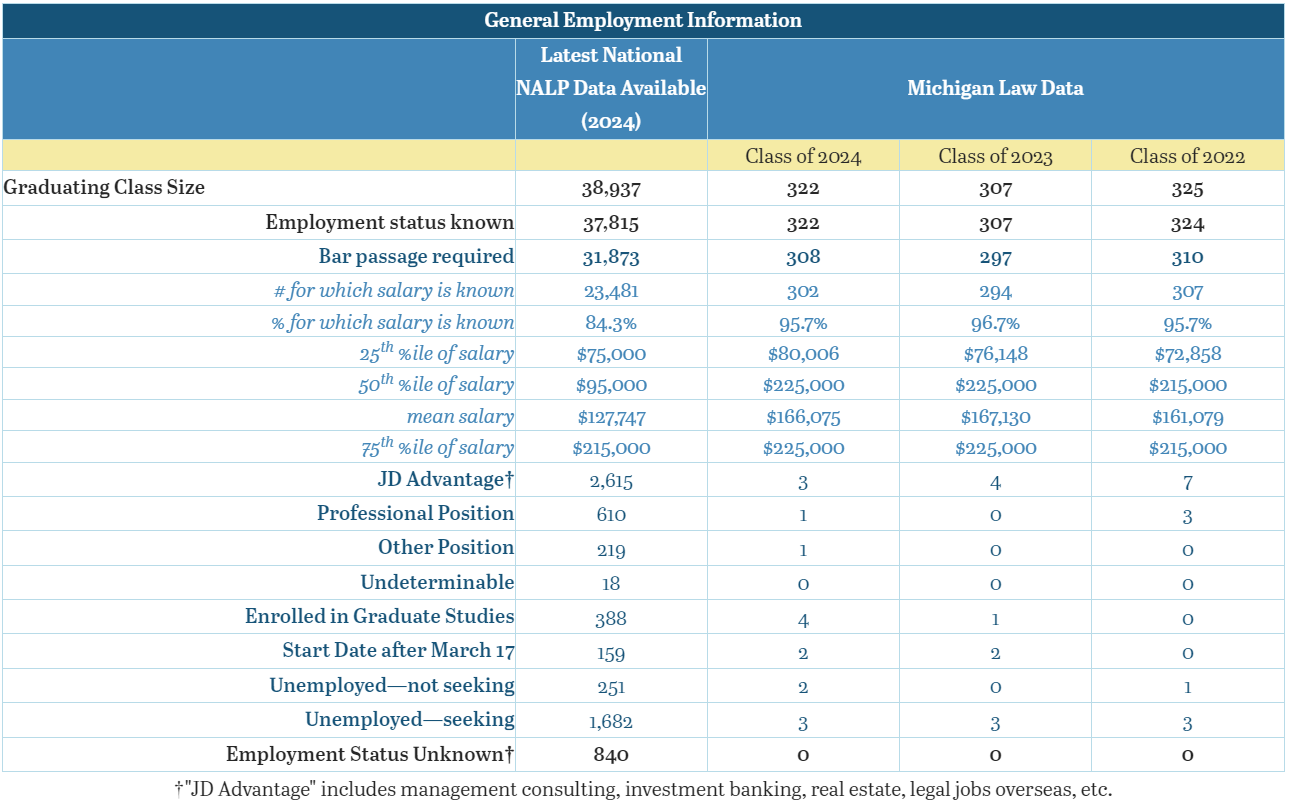Click the Class of 2022 25th percentile $72,858

point(1187,354)
